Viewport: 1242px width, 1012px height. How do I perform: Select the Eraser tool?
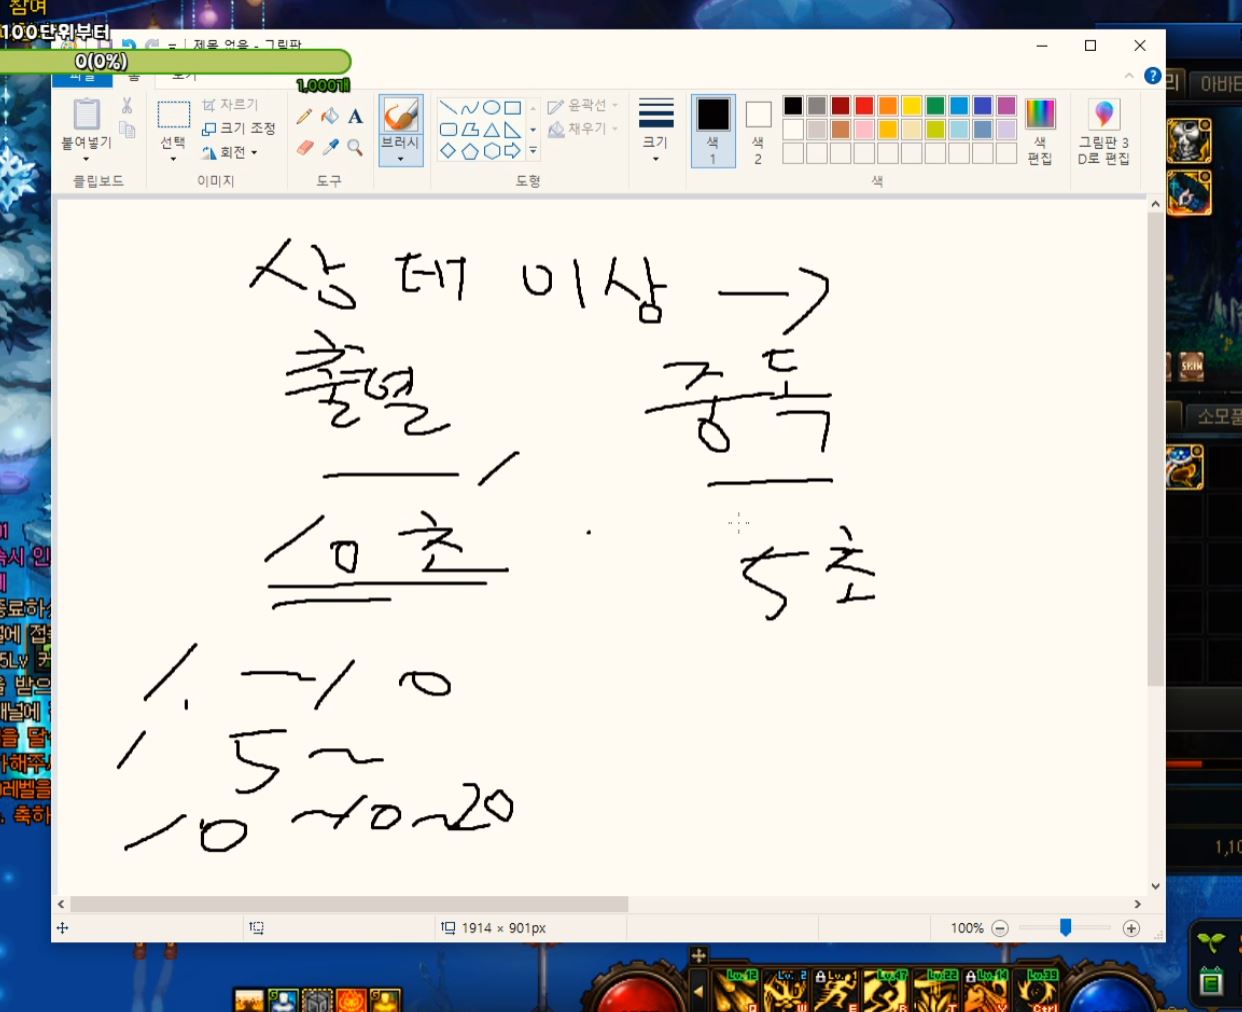304,148
